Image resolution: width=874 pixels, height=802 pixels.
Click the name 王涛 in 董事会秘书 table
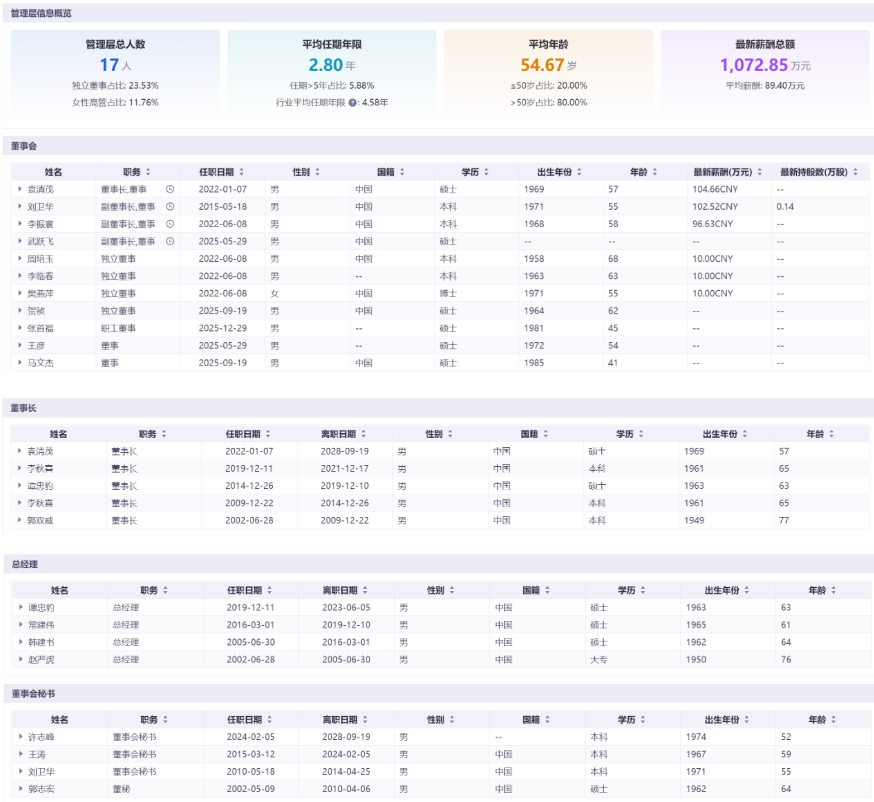point(37,754)
